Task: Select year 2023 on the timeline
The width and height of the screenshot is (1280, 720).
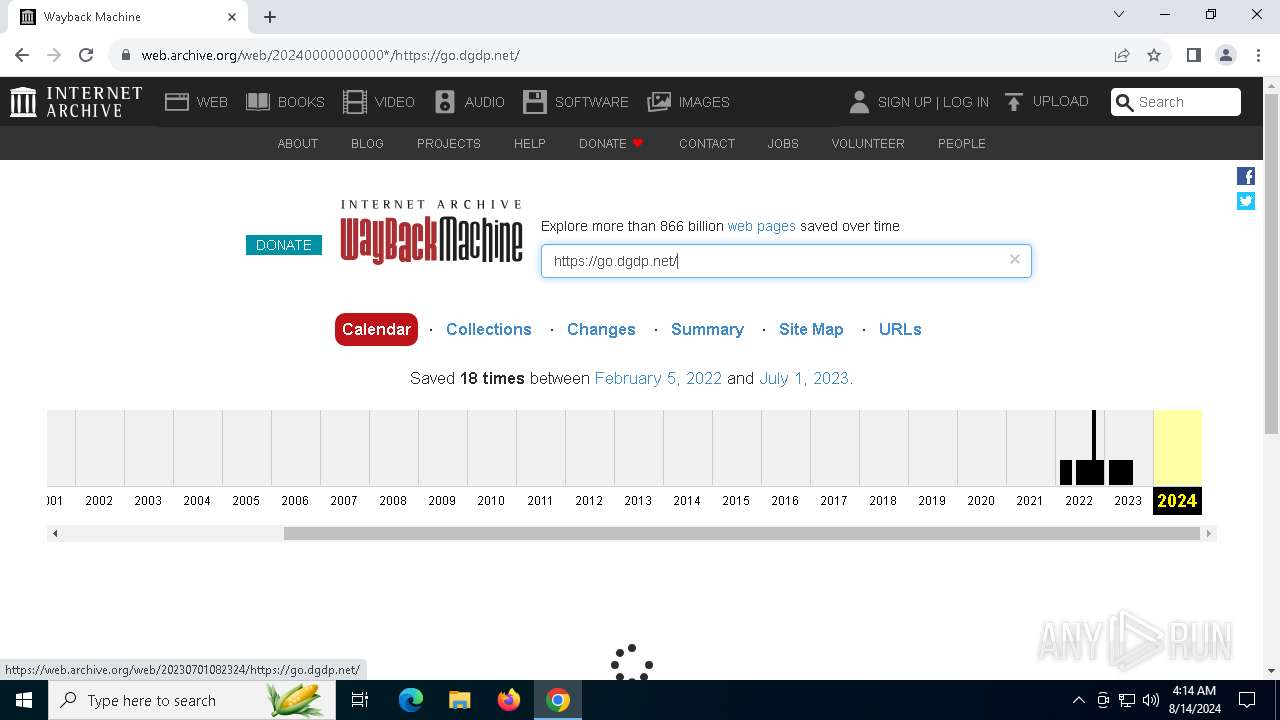Action: (x=1128, y=500)
